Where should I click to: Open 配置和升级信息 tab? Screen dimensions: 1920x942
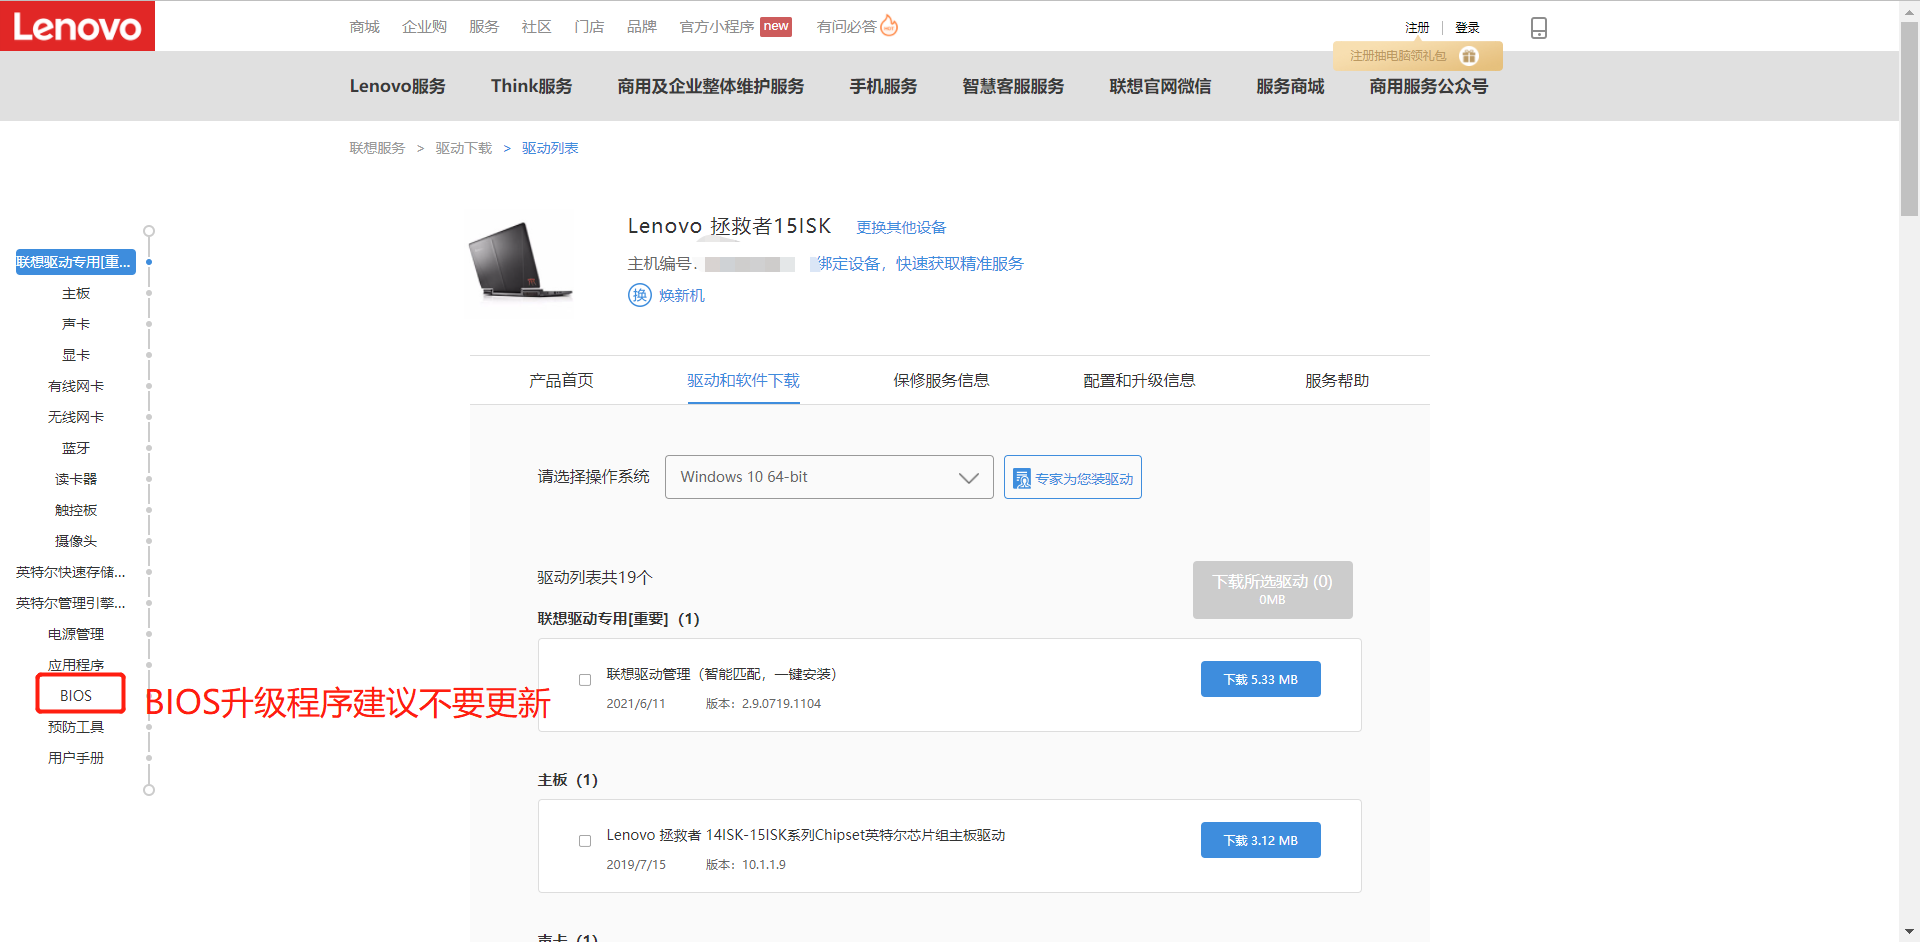[x=1139, y=380]
